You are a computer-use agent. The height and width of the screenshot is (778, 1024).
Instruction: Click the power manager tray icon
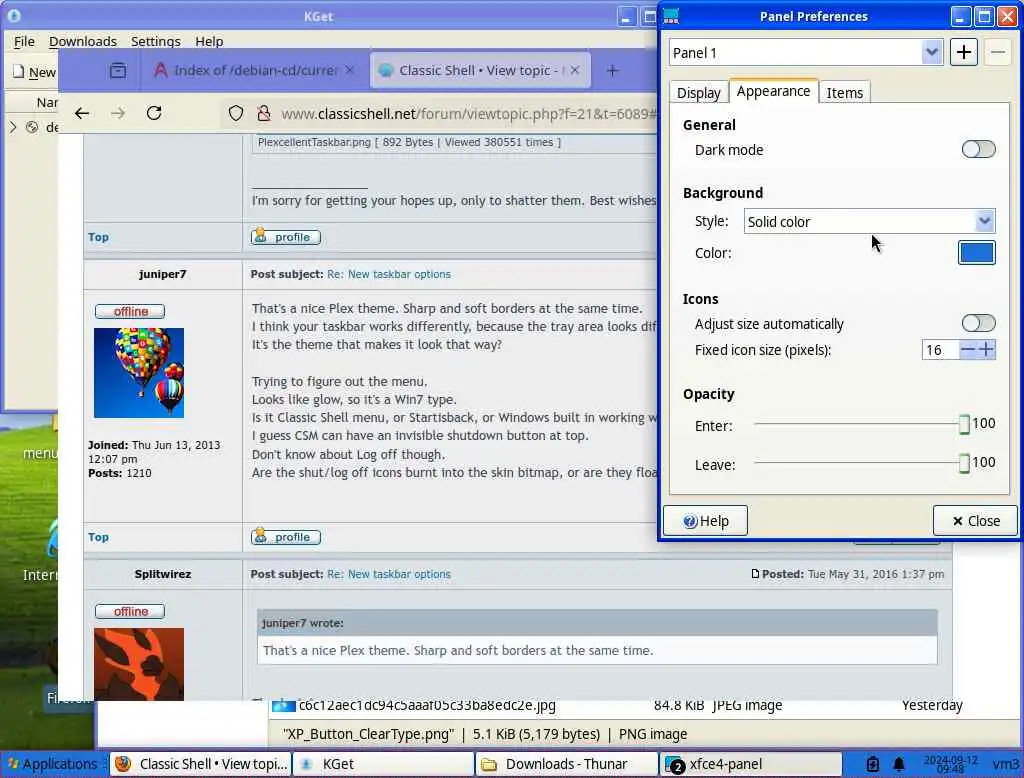pyautogui.click(x=872, y=764)
